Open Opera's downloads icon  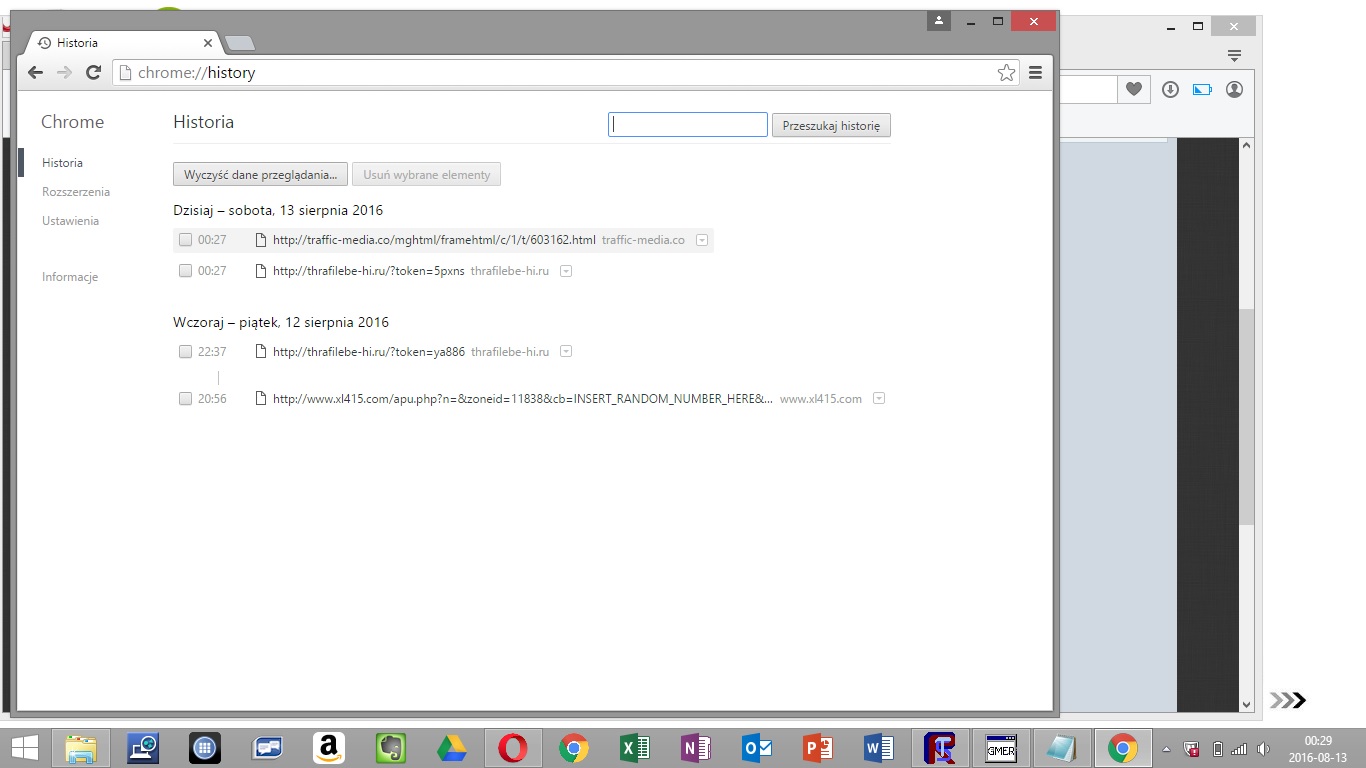coord(1171,89)
